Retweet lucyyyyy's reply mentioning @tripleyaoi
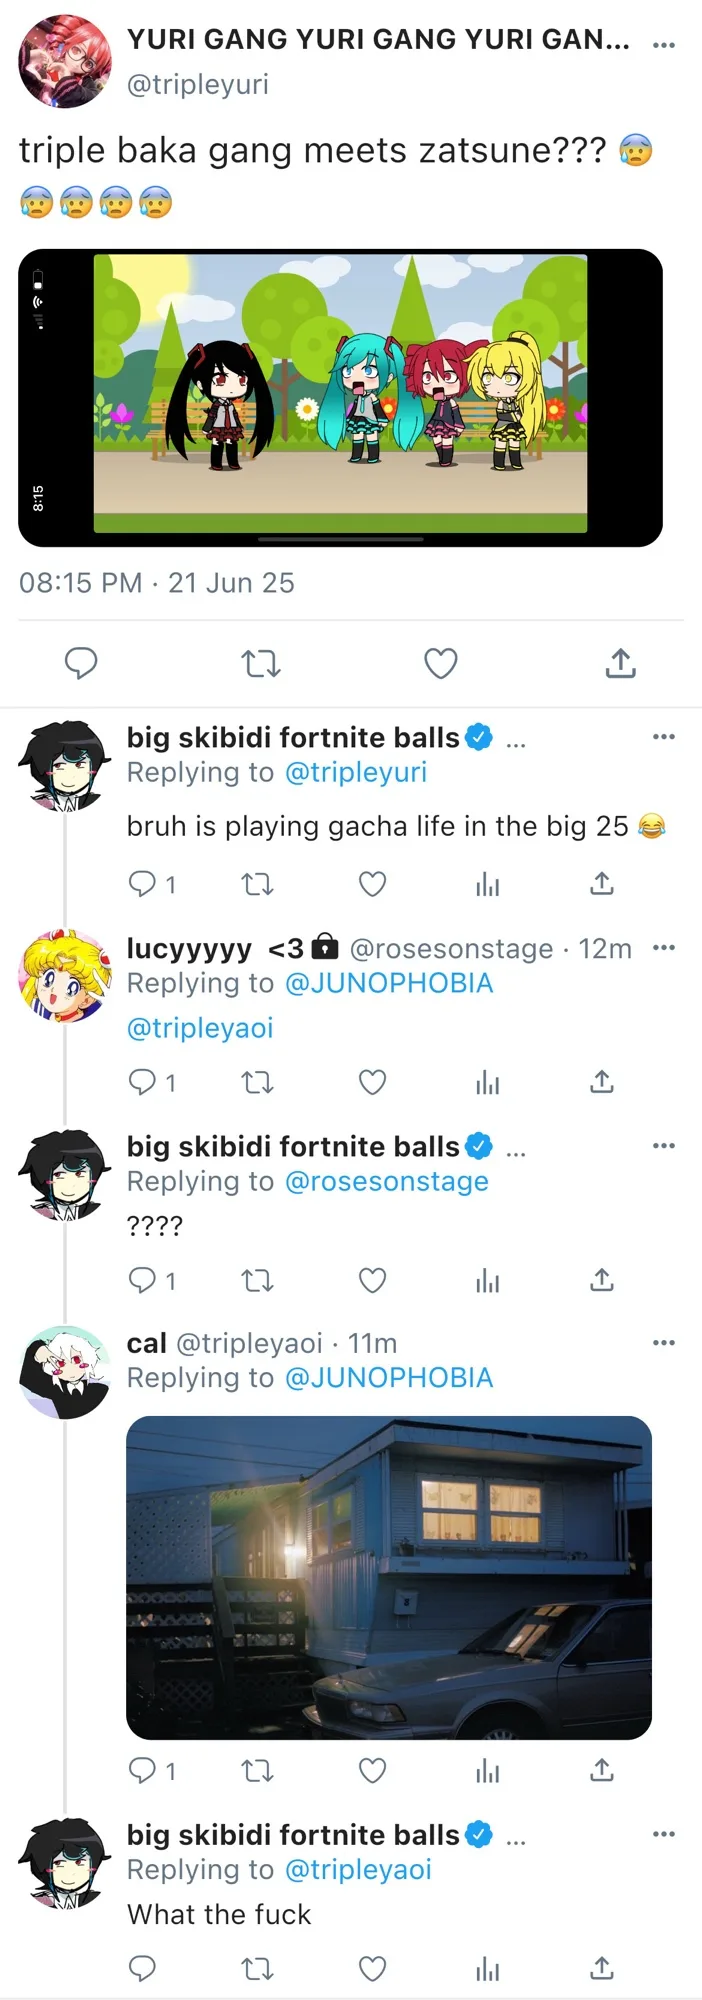This screenshot has height=2000, width=702. click(x=258, y=1082)
